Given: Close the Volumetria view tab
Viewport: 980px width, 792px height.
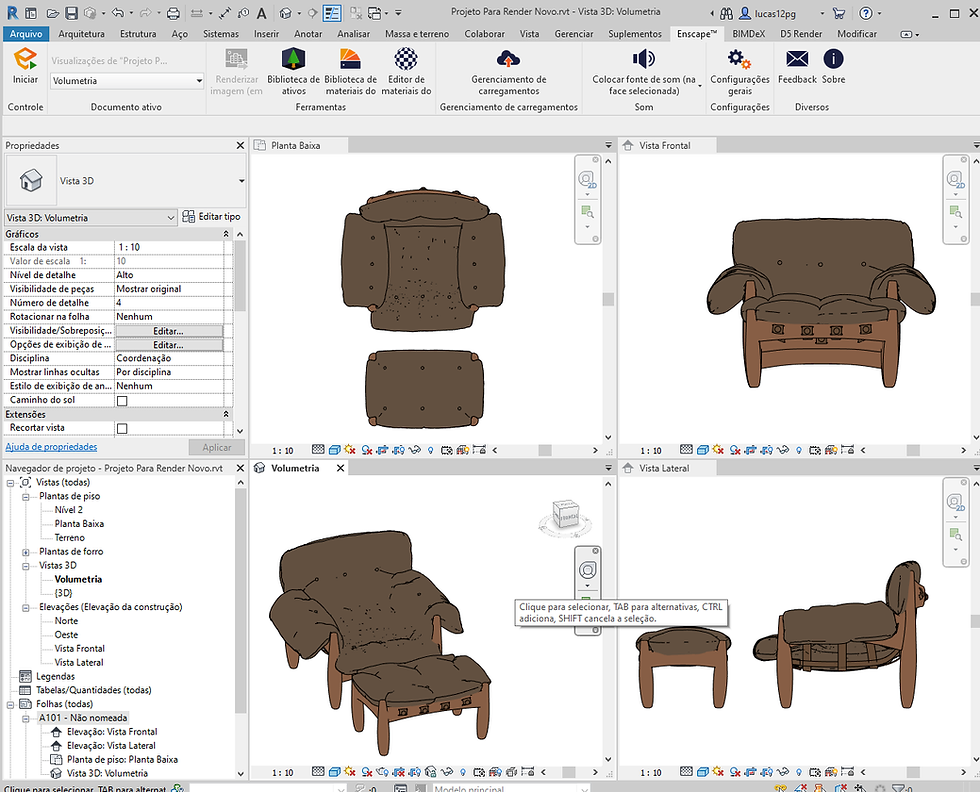Looking at the screenshot, I should tap(341, 468).
